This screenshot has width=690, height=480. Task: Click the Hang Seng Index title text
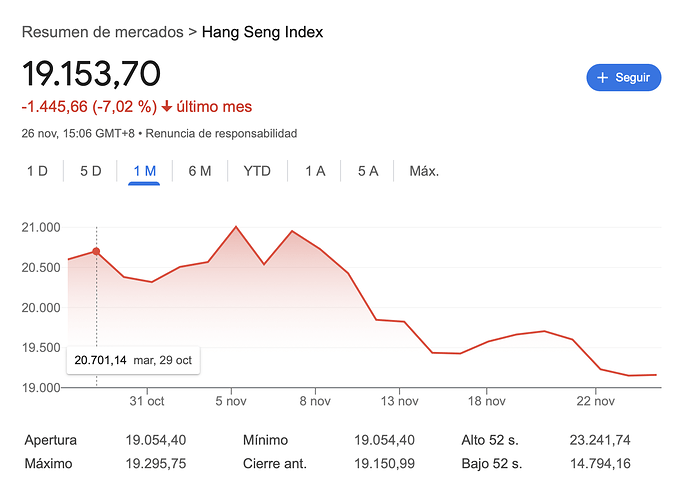click(262, 32)
